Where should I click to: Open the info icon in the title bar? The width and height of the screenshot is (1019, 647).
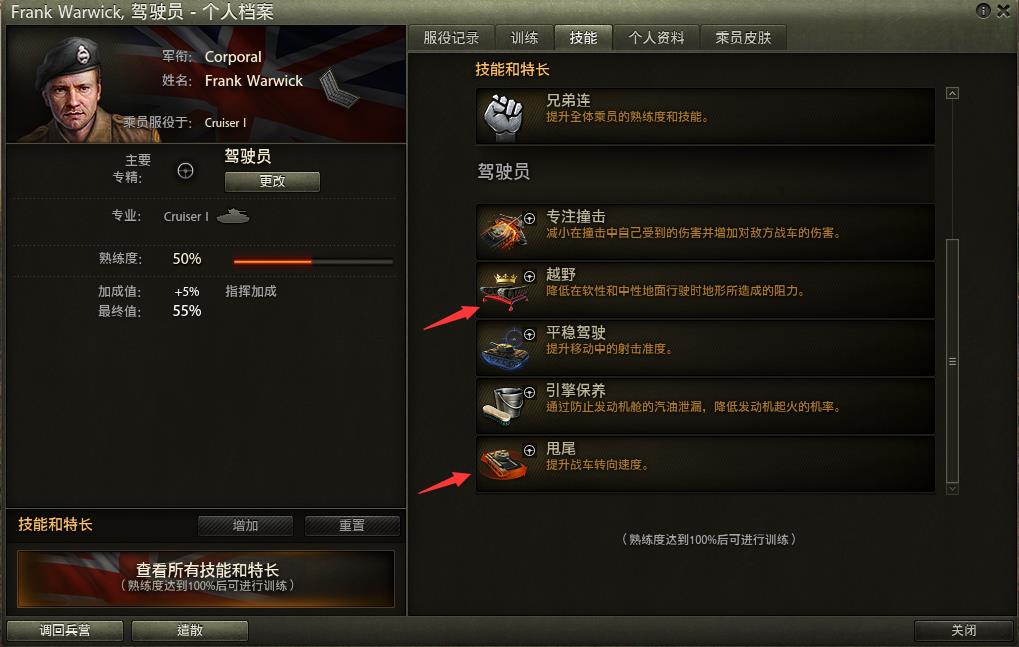click(x=983, y=10)
